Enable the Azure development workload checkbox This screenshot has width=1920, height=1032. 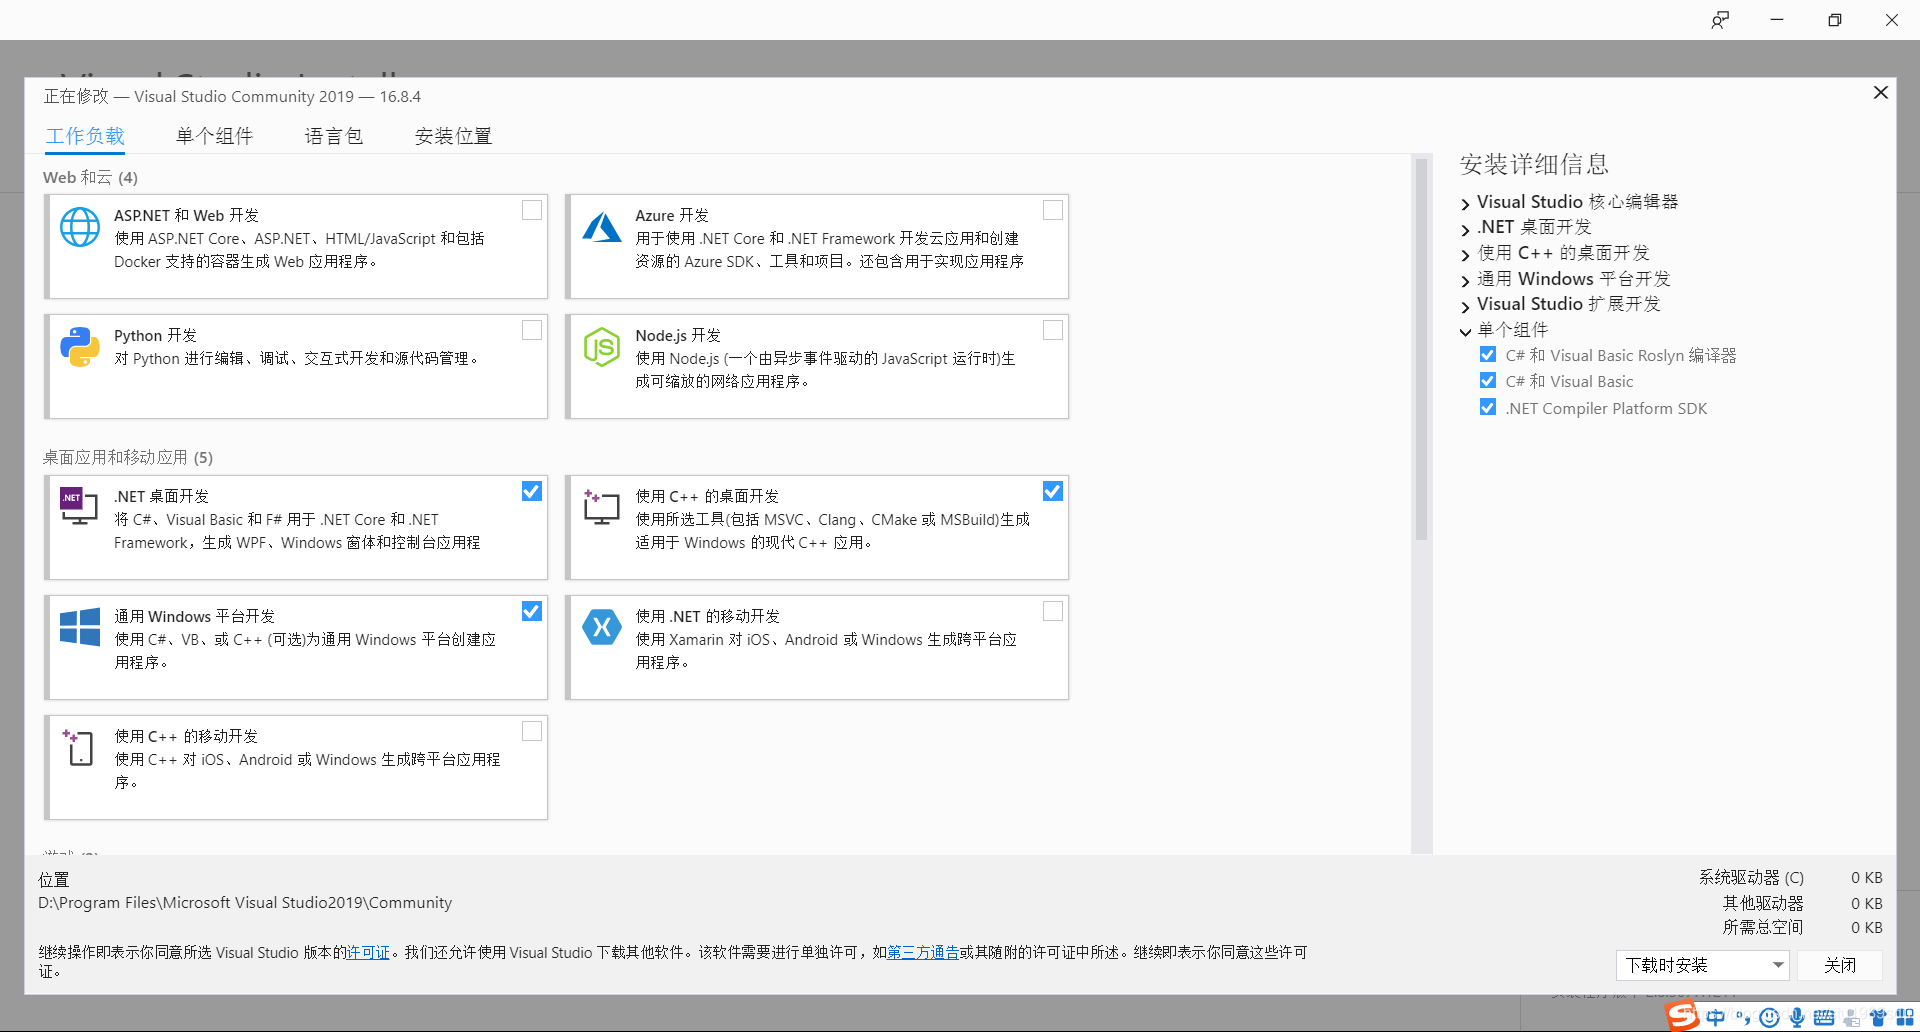coord(1053,210)
